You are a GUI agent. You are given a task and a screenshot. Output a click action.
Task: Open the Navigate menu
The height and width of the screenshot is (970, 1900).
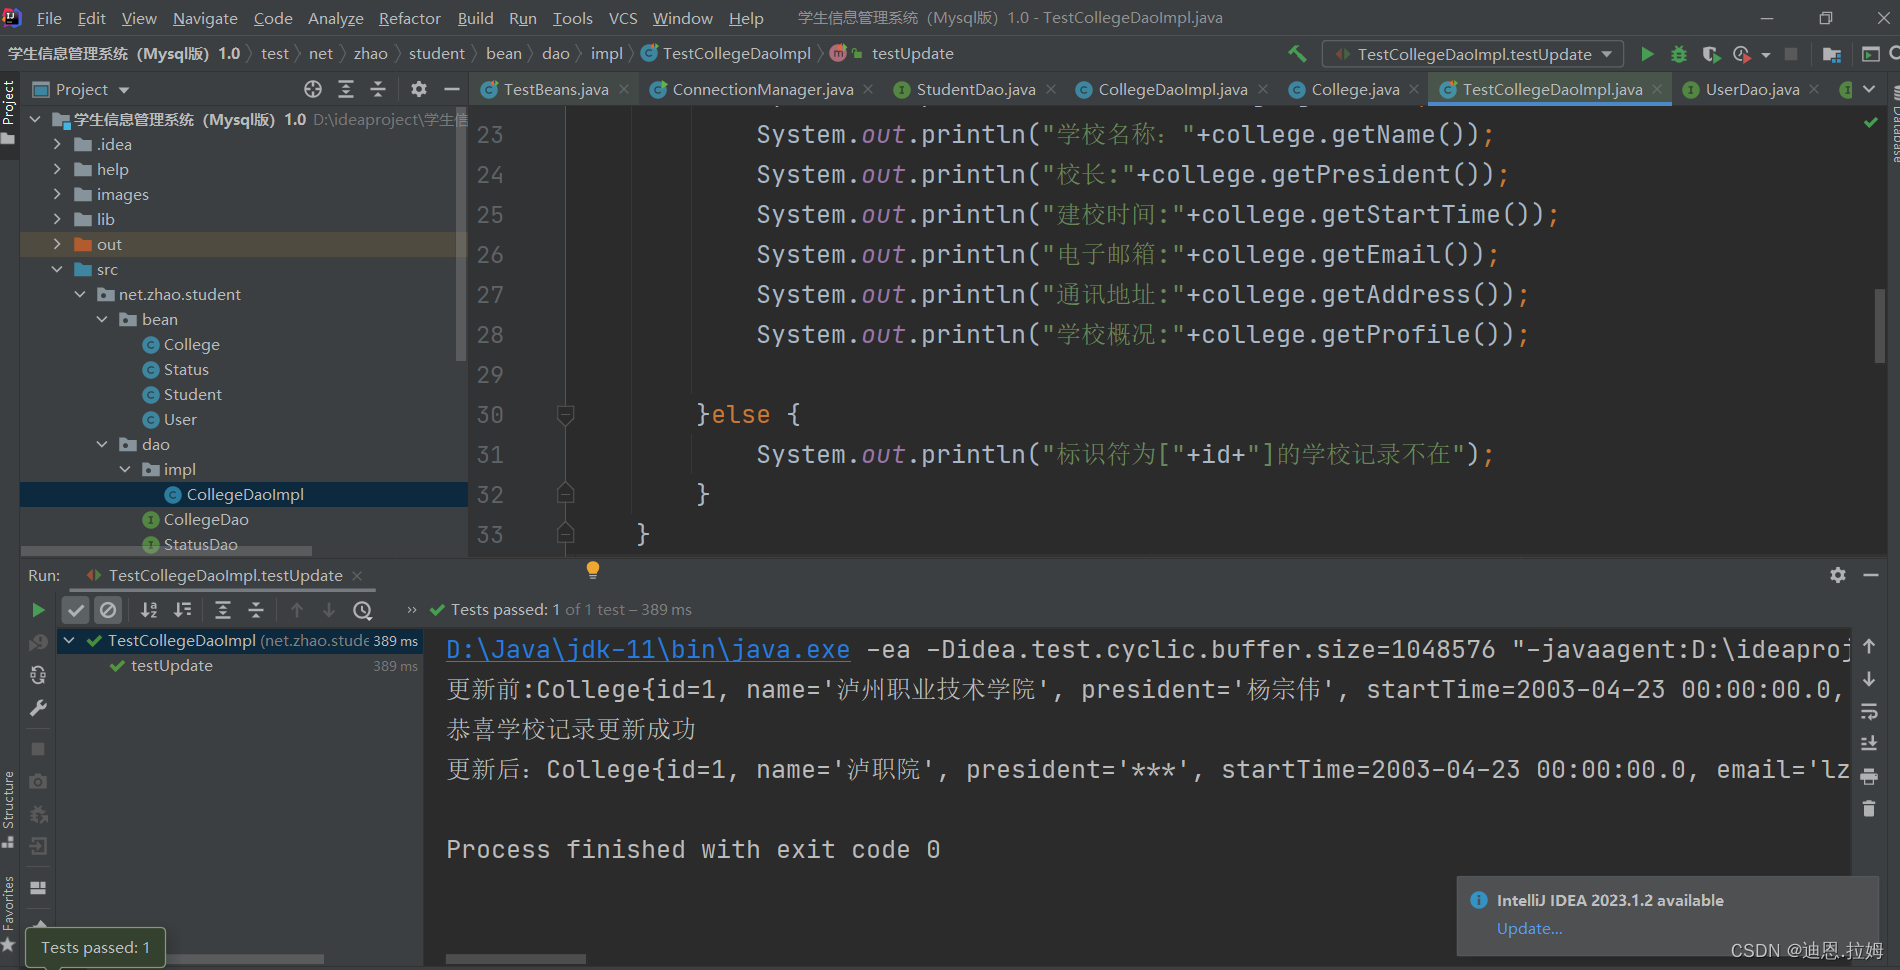coord(205,18)
